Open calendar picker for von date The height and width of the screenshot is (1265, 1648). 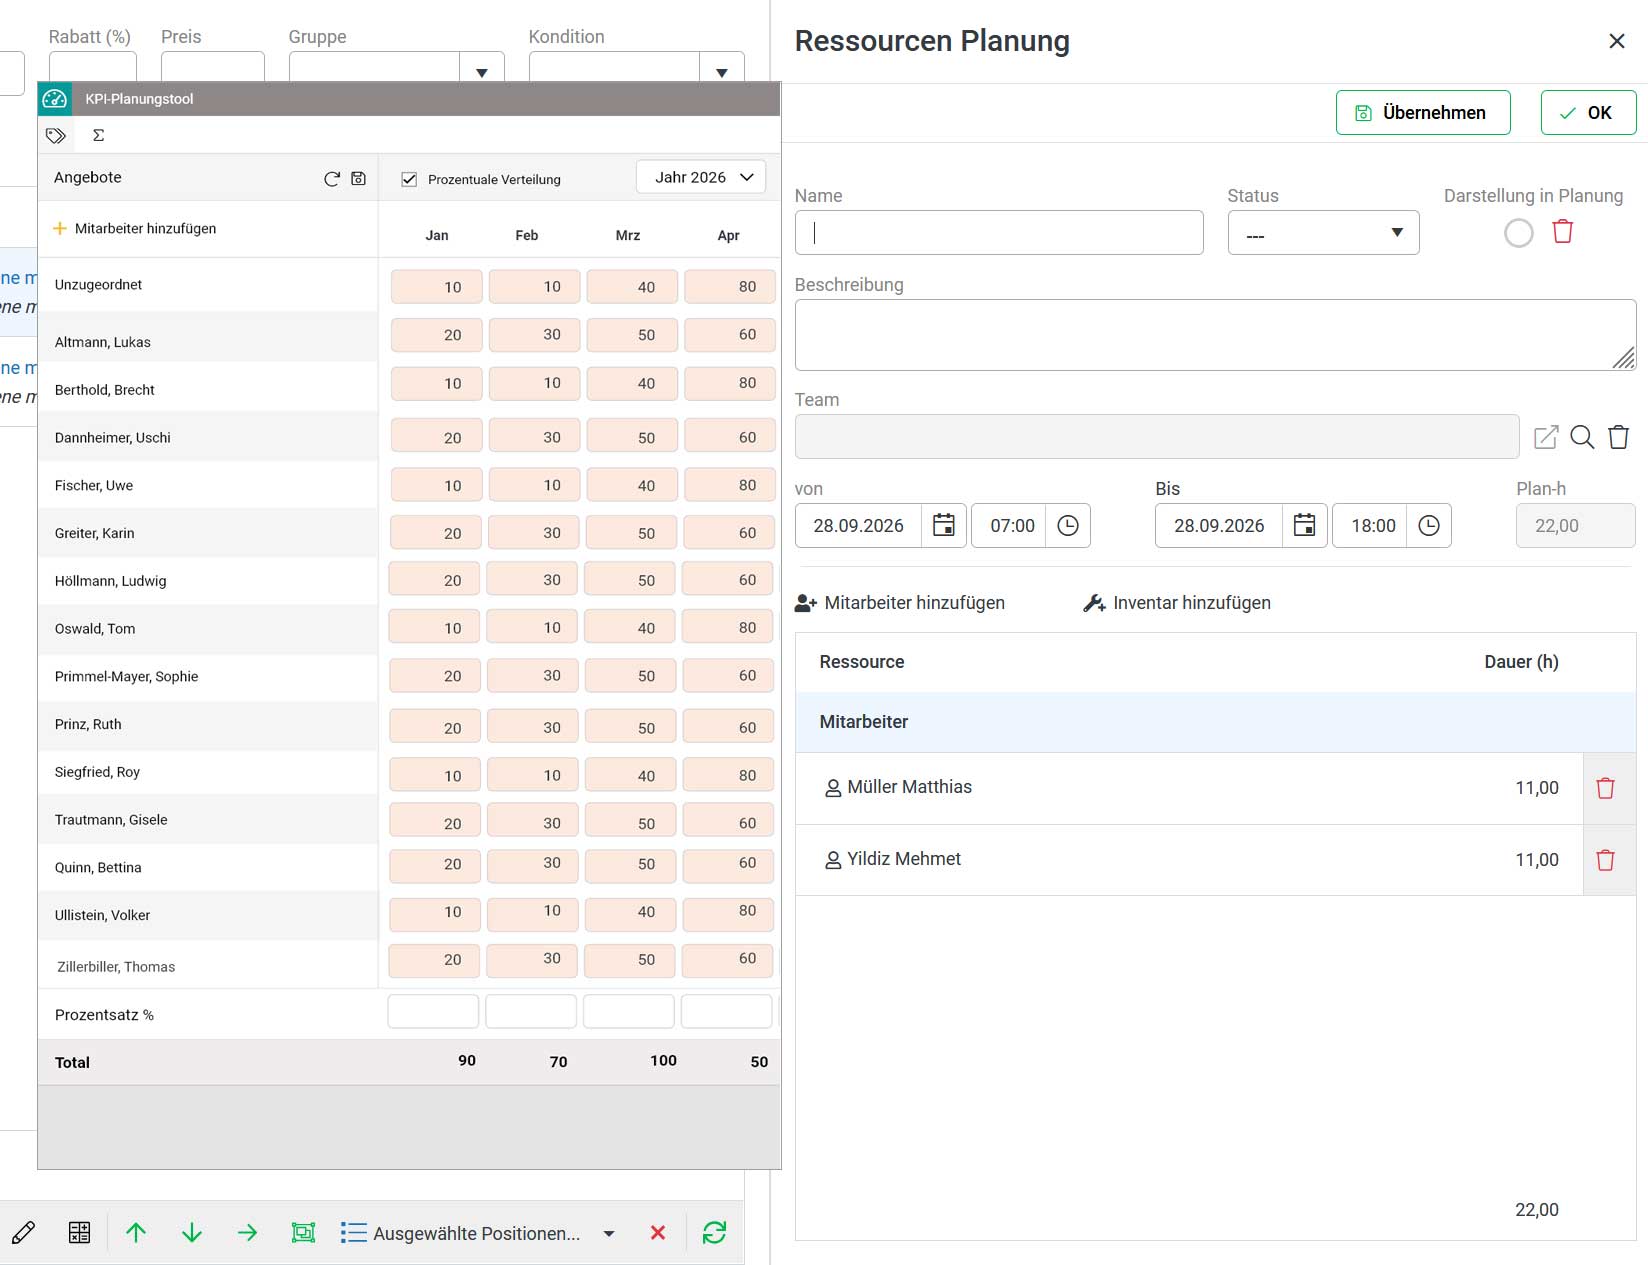[944, 525]
